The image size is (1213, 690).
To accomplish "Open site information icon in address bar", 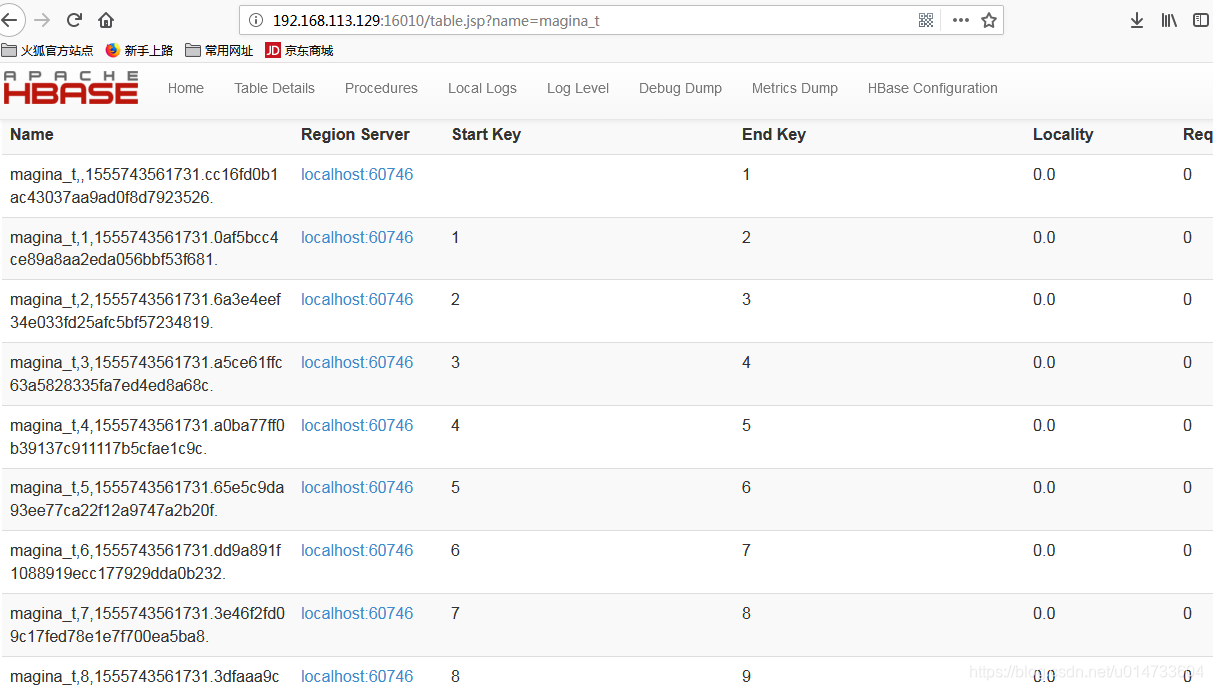I will [255, 20].
